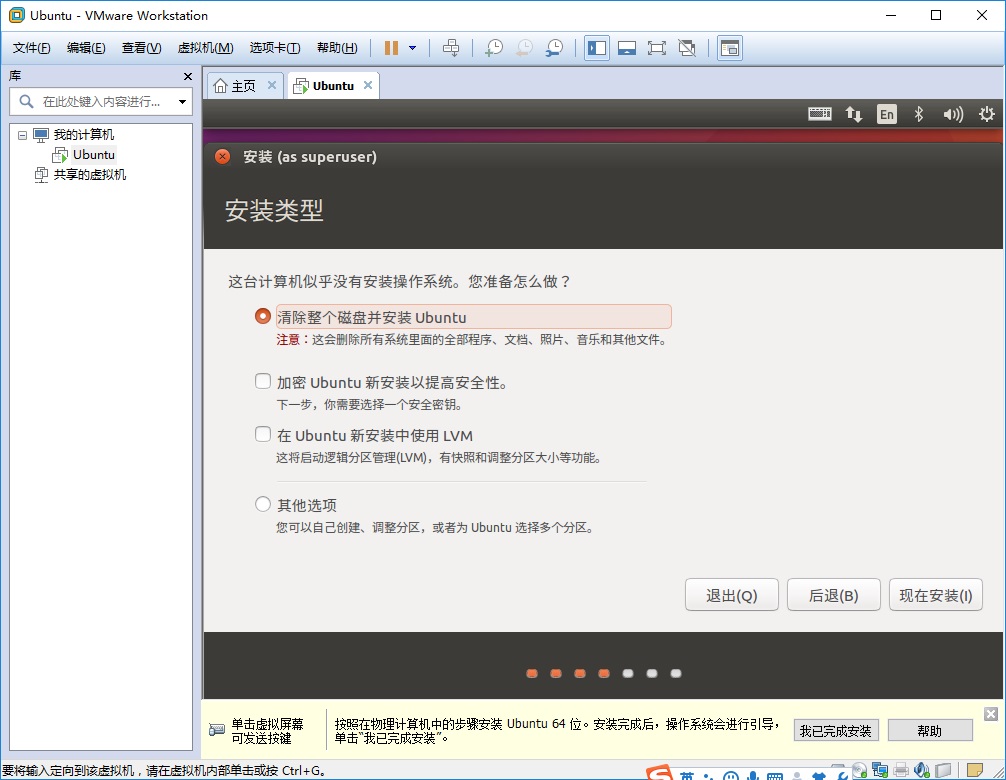Click the 我已完成安装 button

click(835, 731)
